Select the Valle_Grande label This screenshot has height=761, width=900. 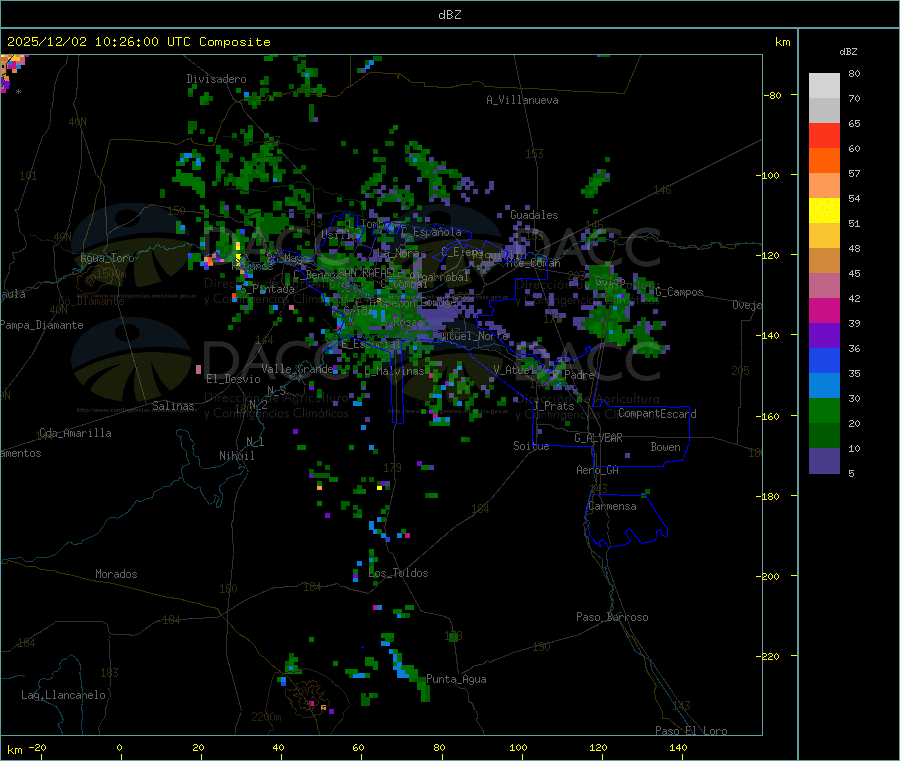point(297,369)
